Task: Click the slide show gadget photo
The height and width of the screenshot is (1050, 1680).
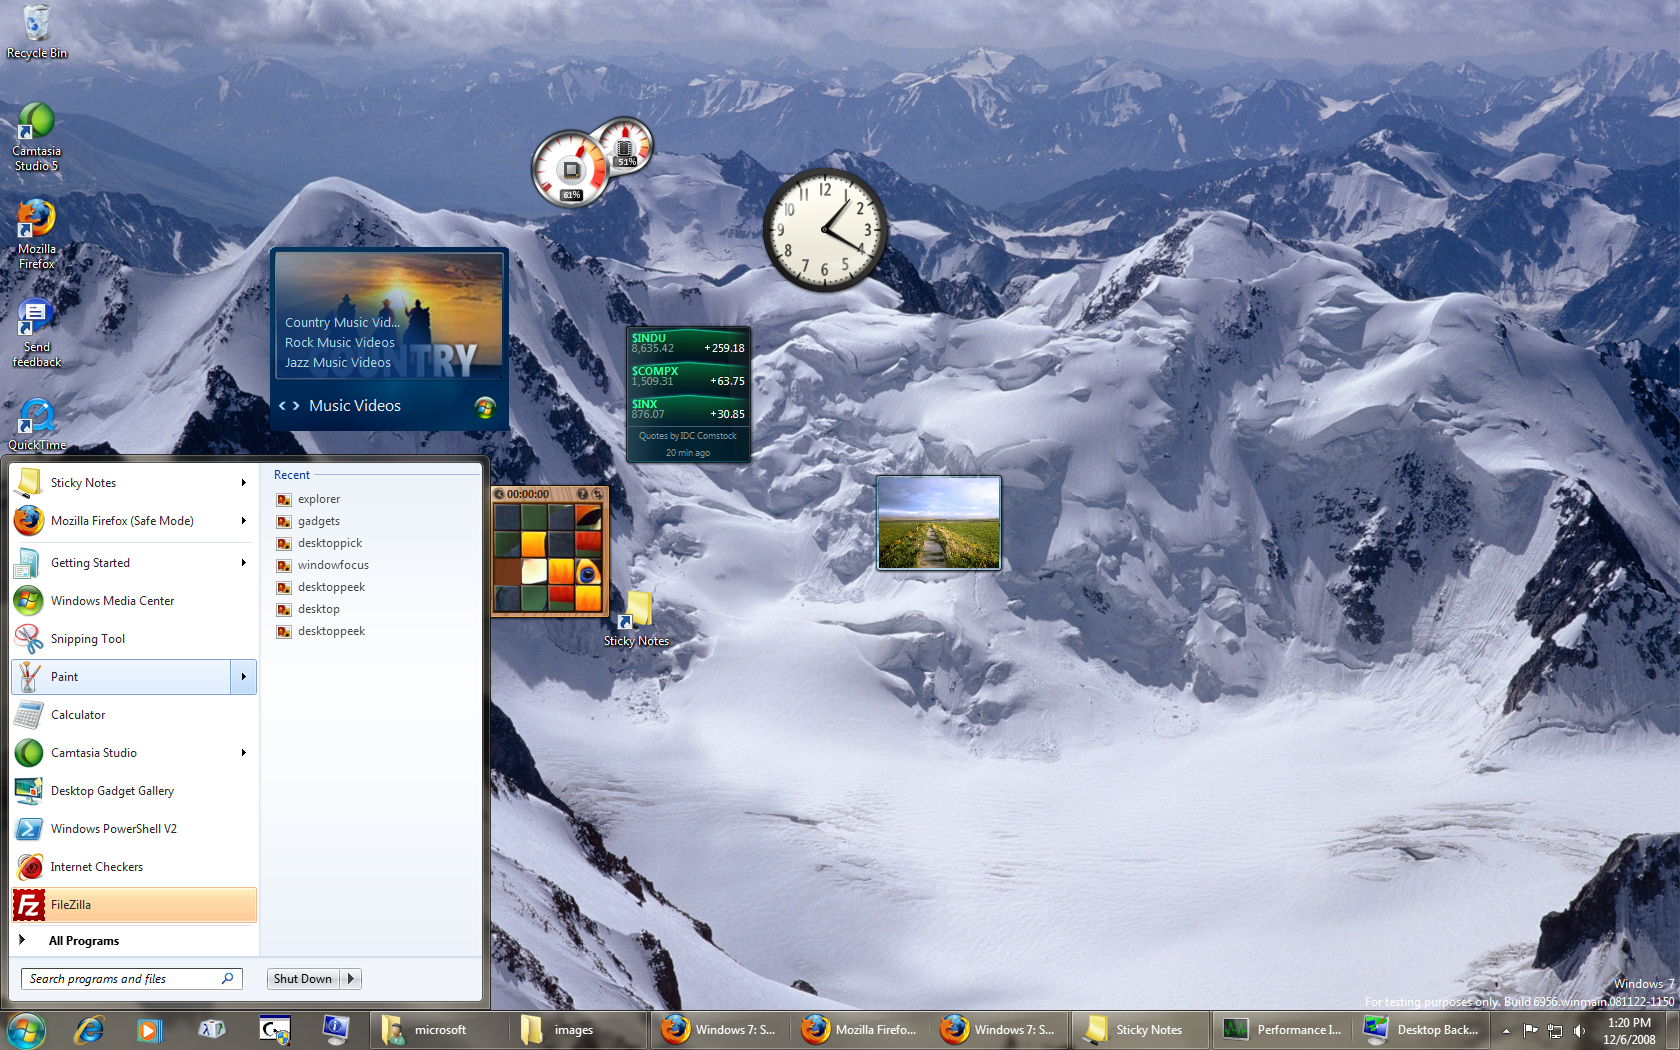Action: [938, 523]
